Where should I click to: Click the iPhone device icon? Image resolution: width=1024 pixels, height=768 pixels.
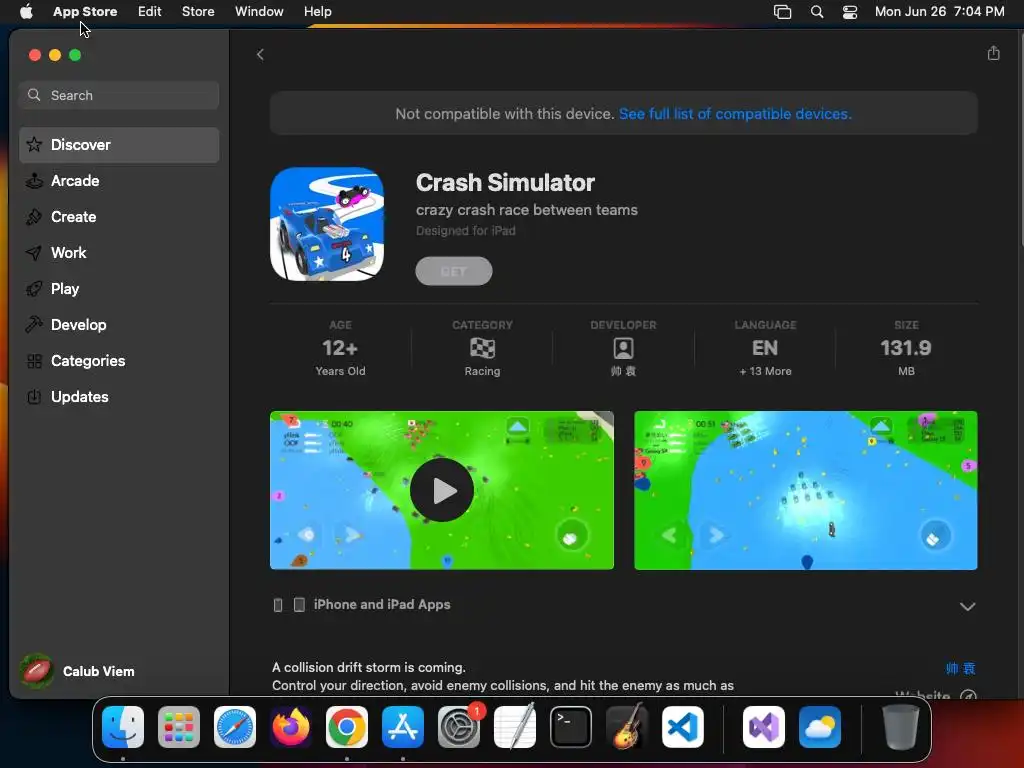tap(278, 605)
